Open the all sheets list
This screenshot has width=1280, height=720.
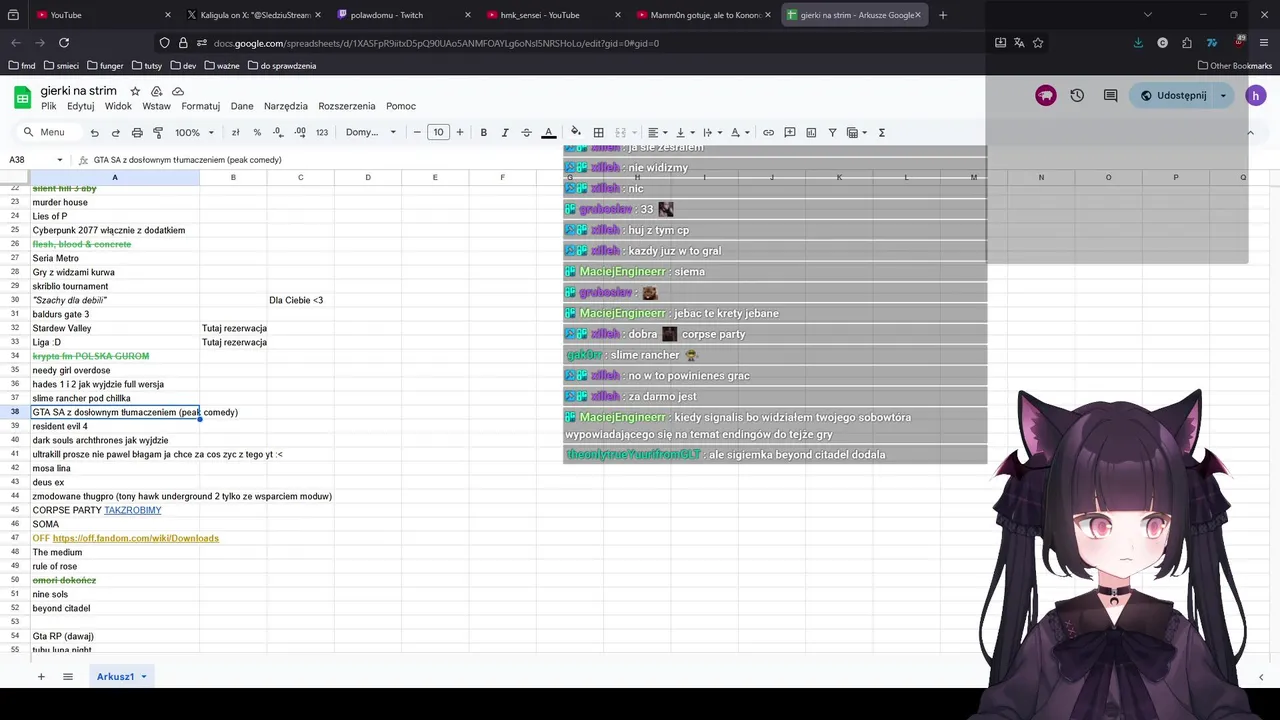(68, 677)
